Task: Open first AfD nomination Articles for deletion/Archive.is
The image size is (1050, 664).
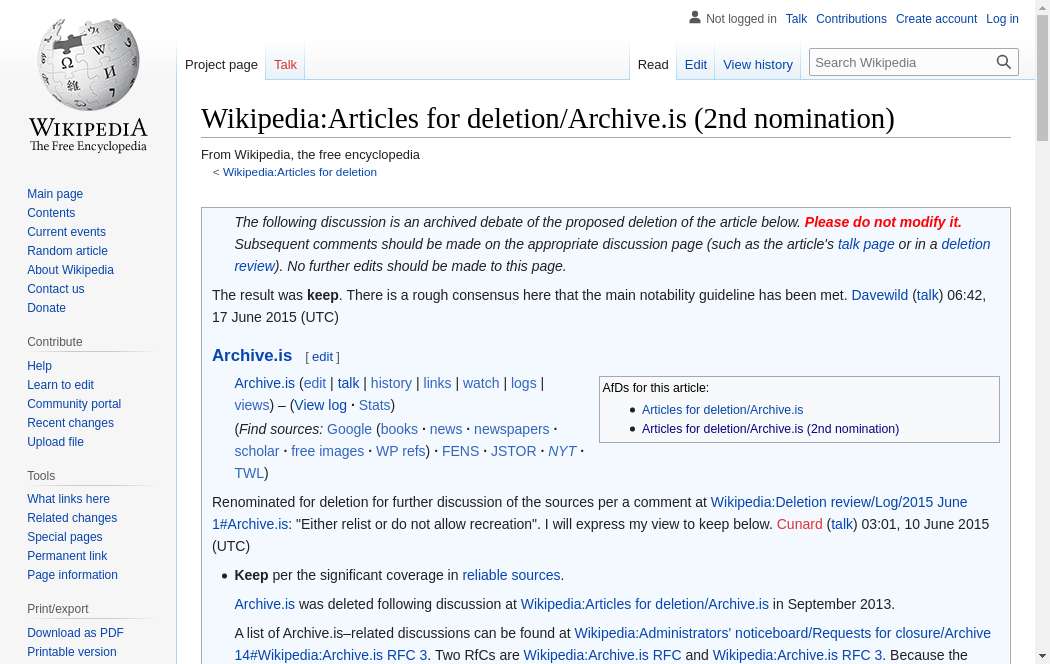Action: [722, 410]
